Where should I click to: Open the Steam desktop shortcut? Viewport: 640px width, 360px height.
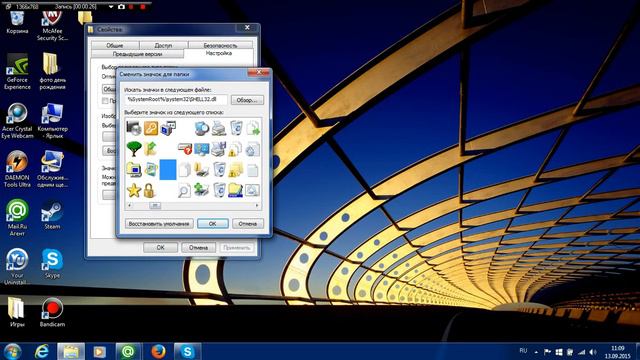pos(52,215)
